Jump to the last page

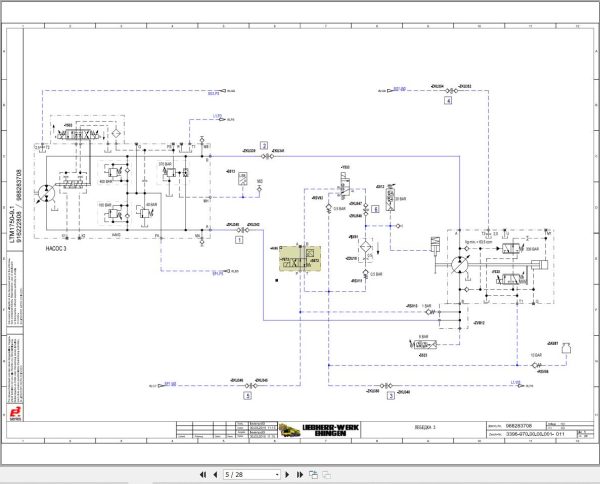click(300, 475)
